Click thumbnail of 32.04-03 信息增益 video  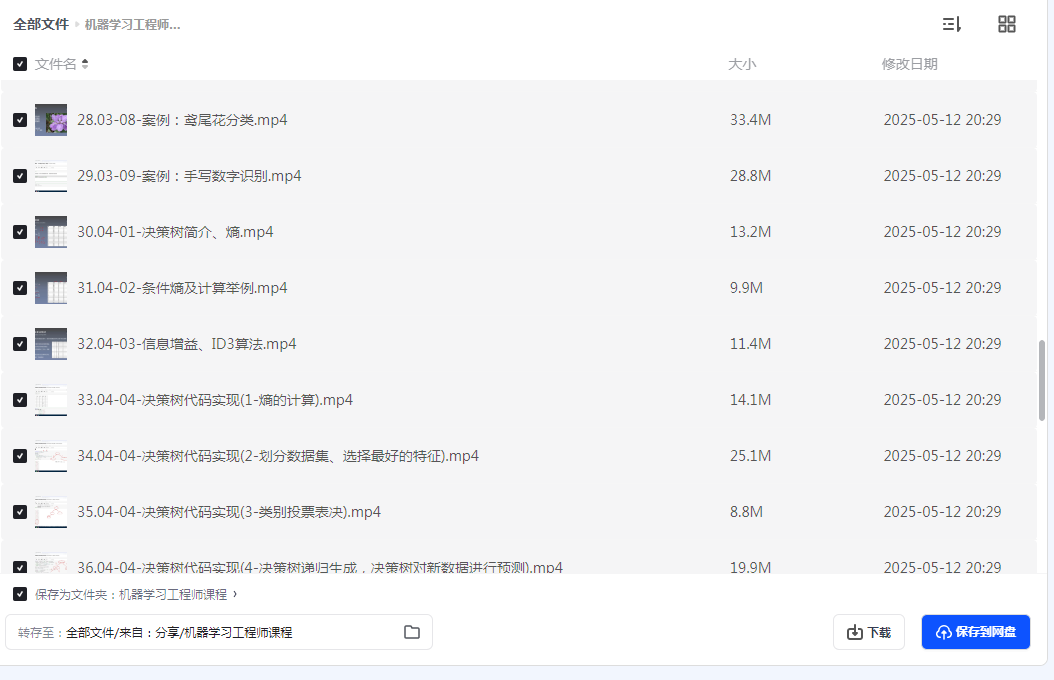pos(51,344)
